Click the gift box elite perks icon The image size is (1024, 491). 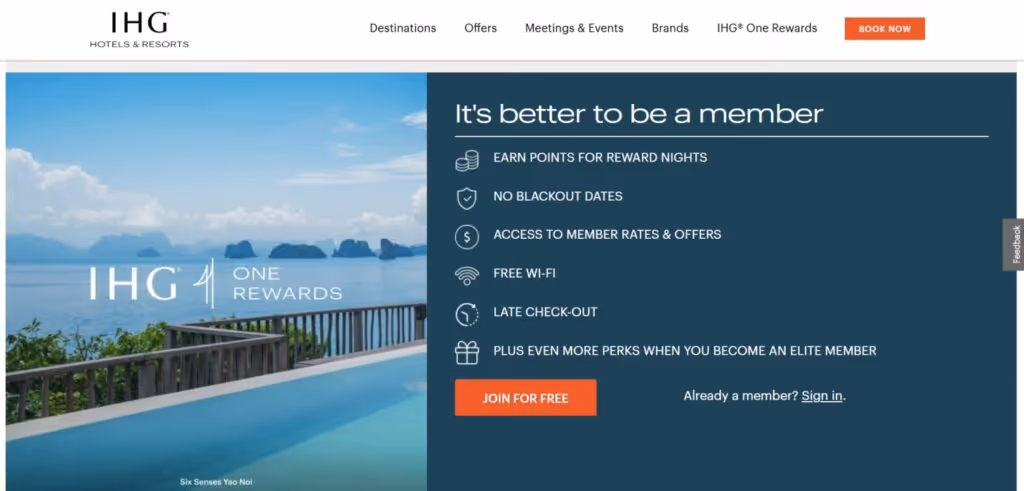(x=467, y=352)
